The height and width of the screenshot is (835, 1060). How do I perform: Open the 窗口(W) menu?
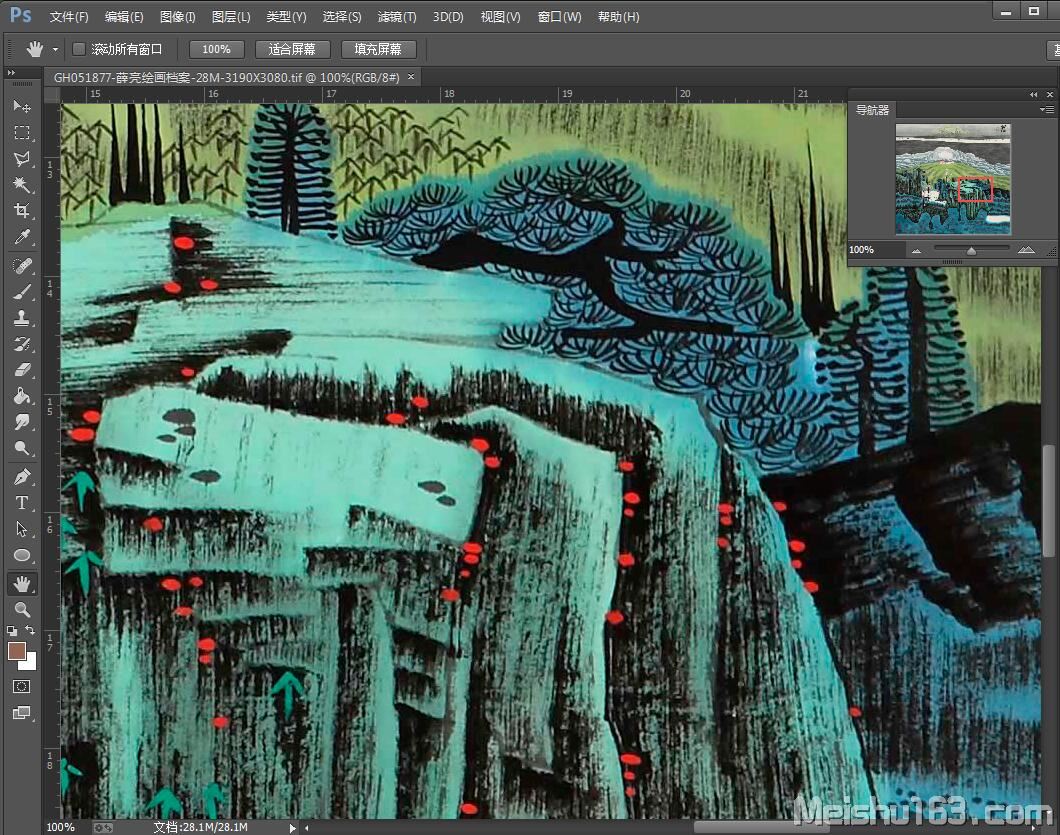pos(559,16)
